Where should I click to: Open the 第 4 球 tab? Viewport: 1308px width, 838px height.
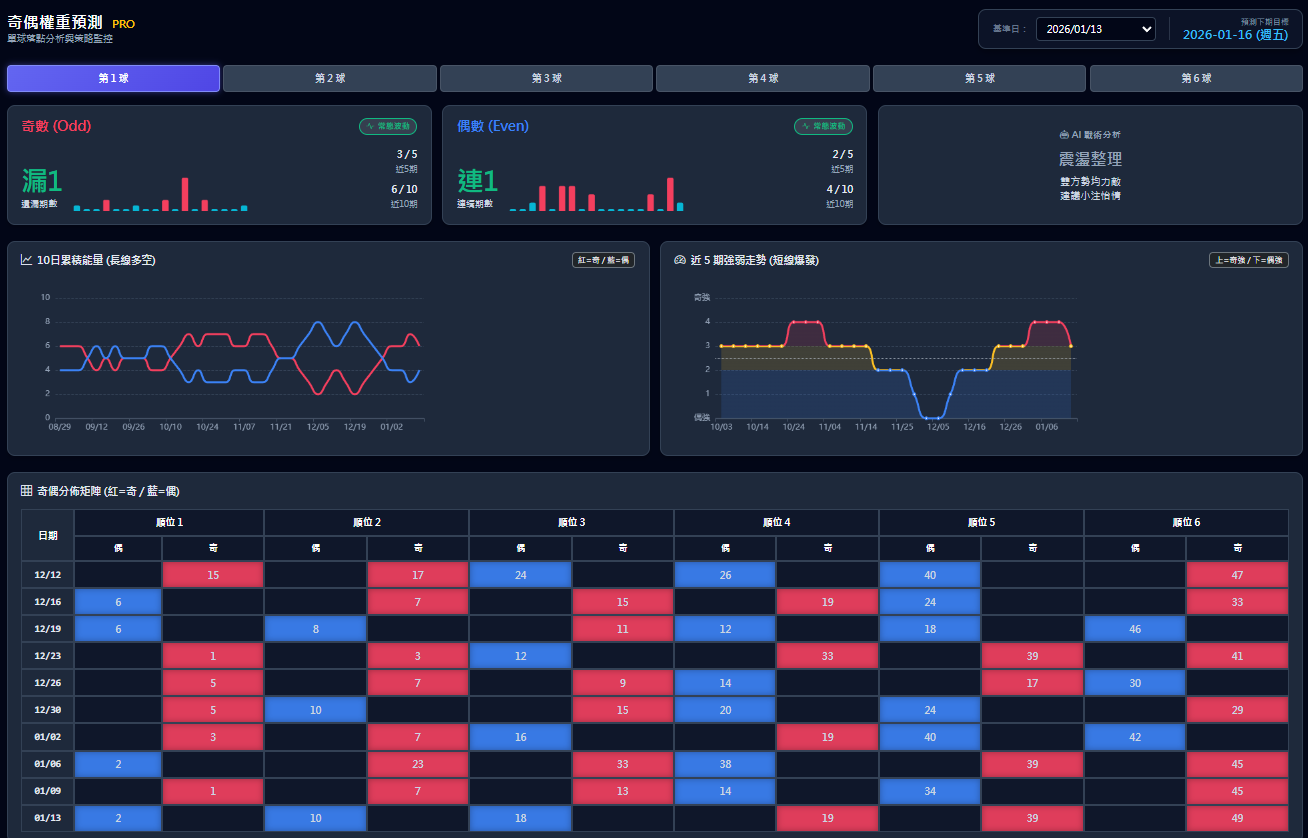tap(763, 78)
